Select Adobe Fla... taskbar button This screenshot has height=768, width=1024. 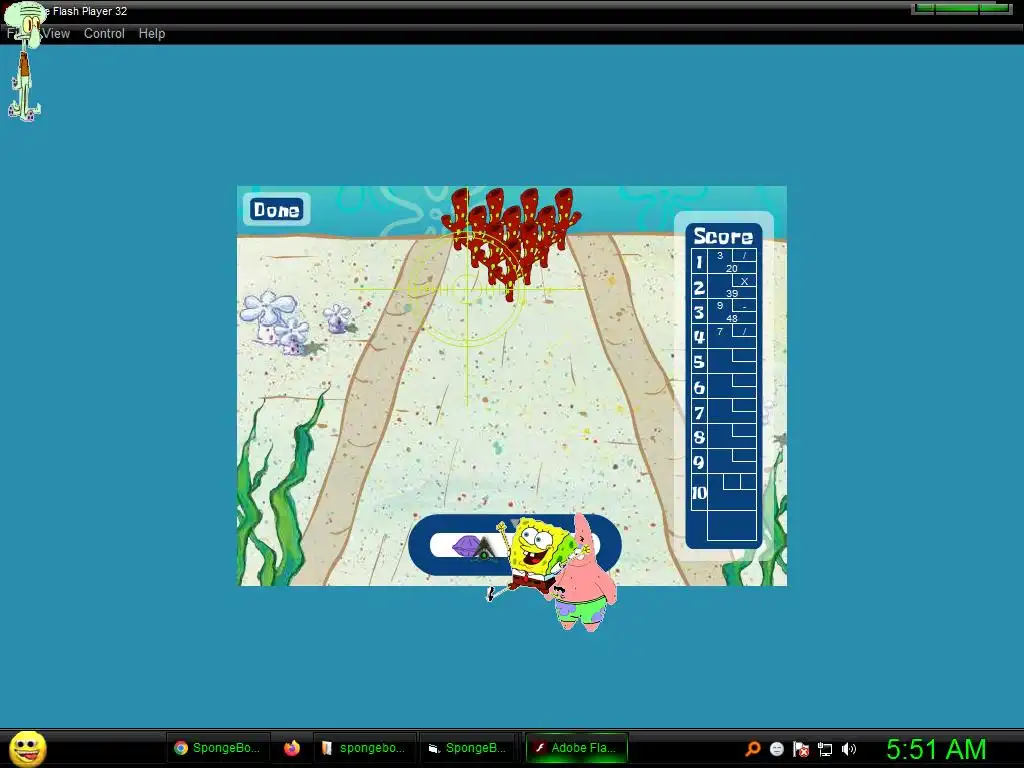pos(576,748)
